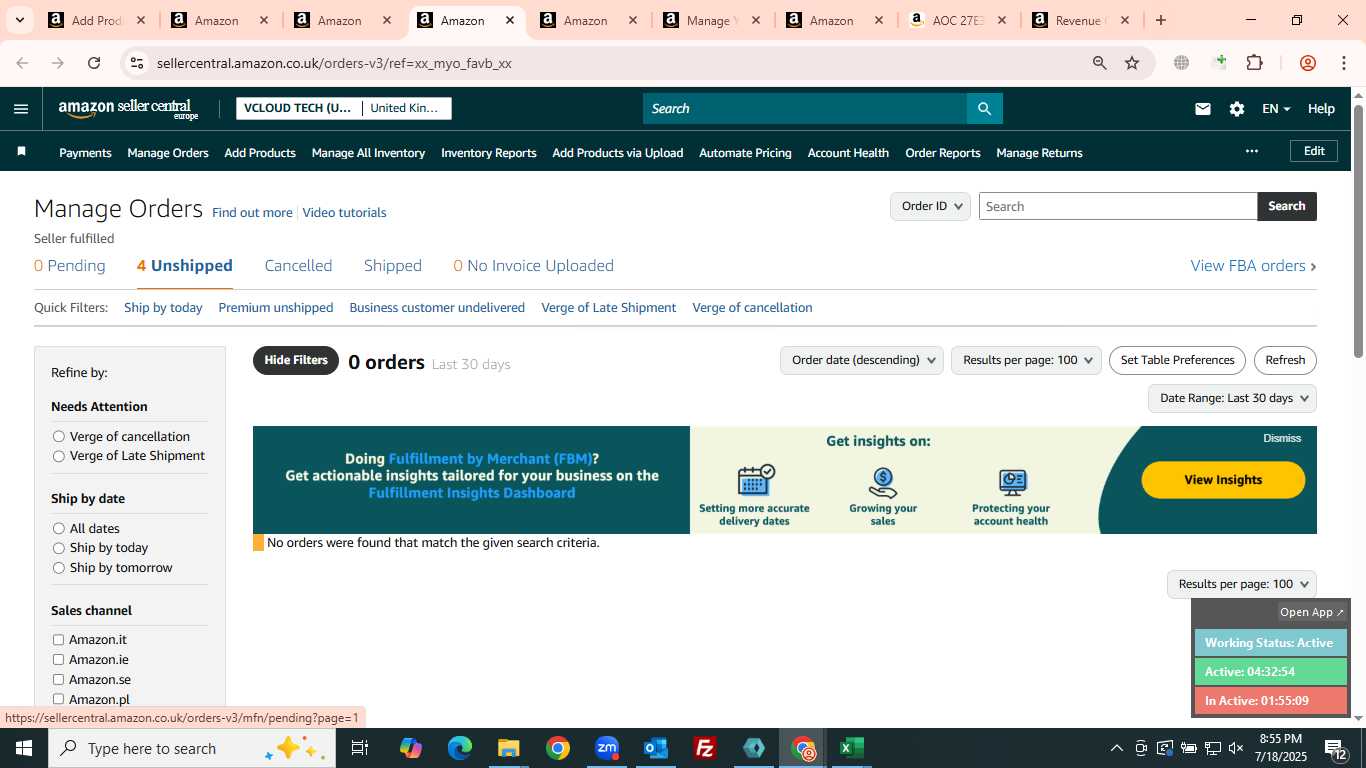Open the three-dot more menu in navigation bar

(x=1251, y=151)
